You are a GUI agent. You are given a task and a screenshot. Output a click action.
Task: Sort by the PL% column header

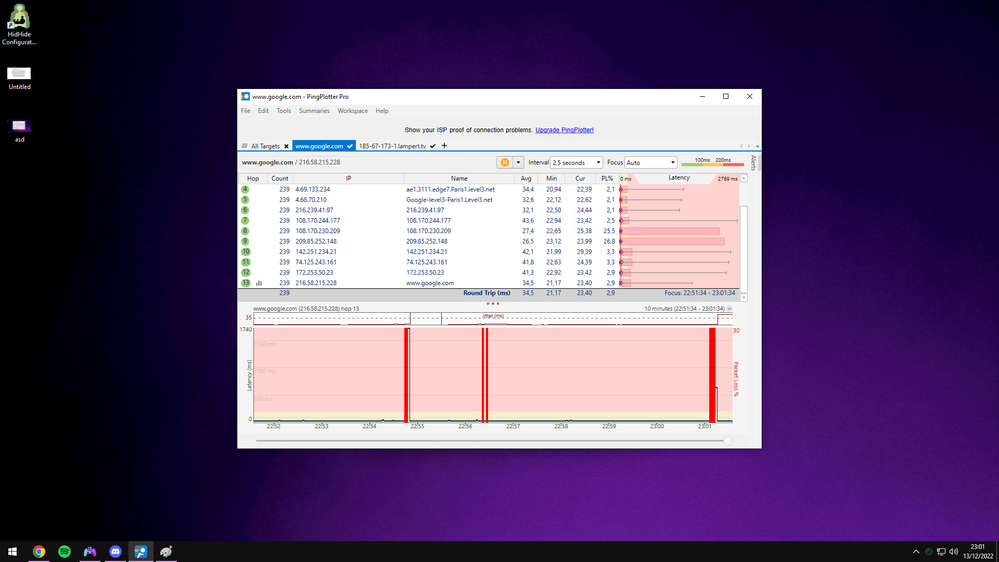tap(607, 178)
